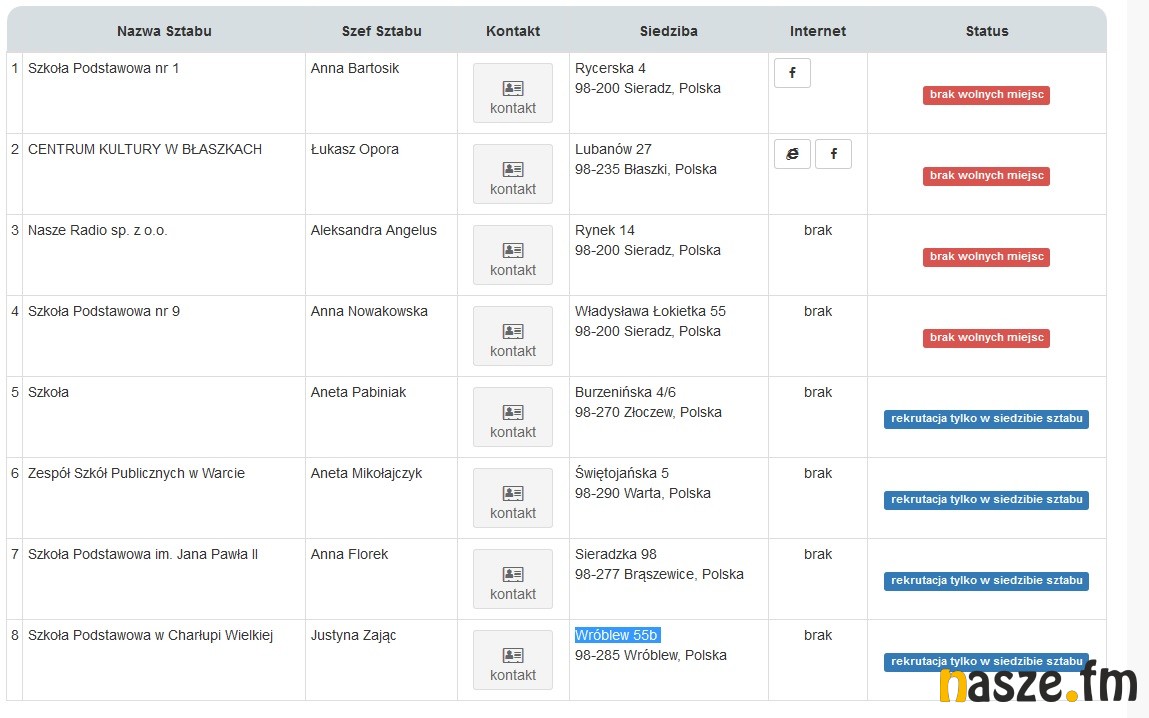
Task: Open kontakt for Aneta Pabiniak
Action: 513,418
